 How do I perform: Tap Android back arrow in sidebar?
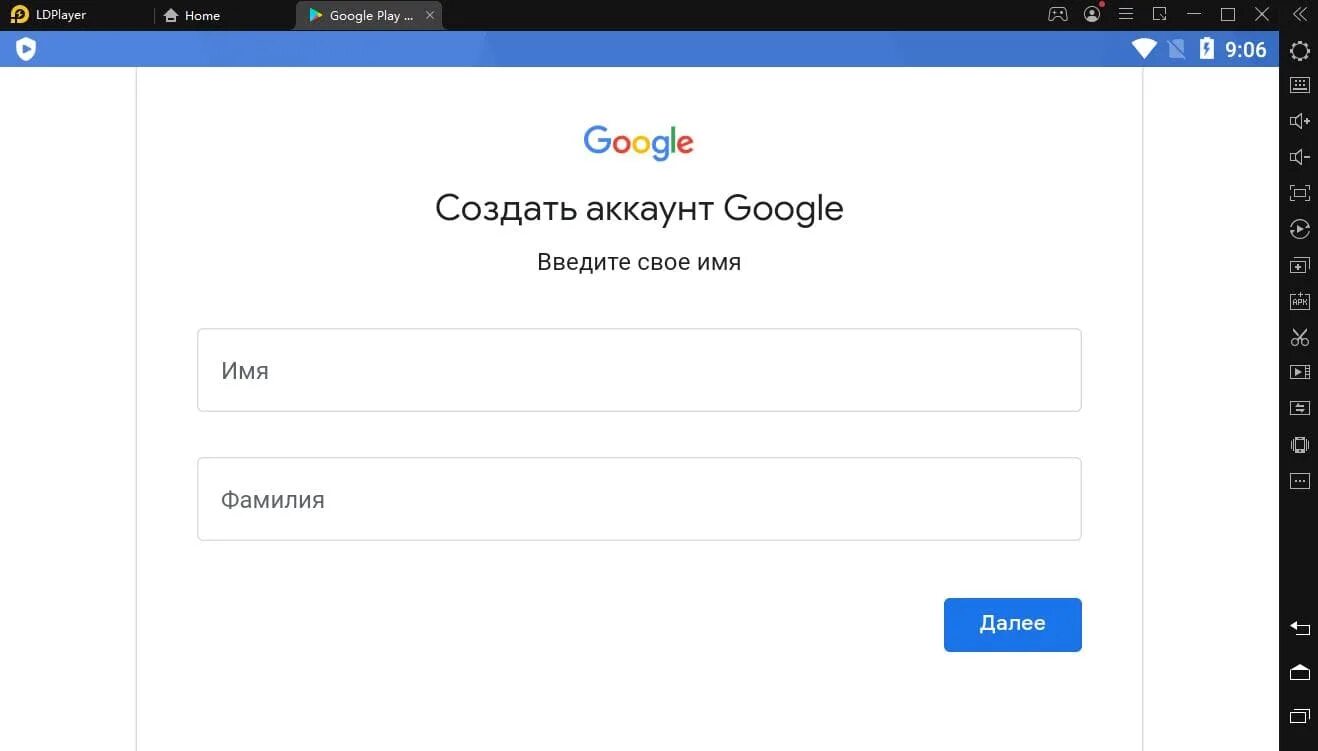point(1299,628)
